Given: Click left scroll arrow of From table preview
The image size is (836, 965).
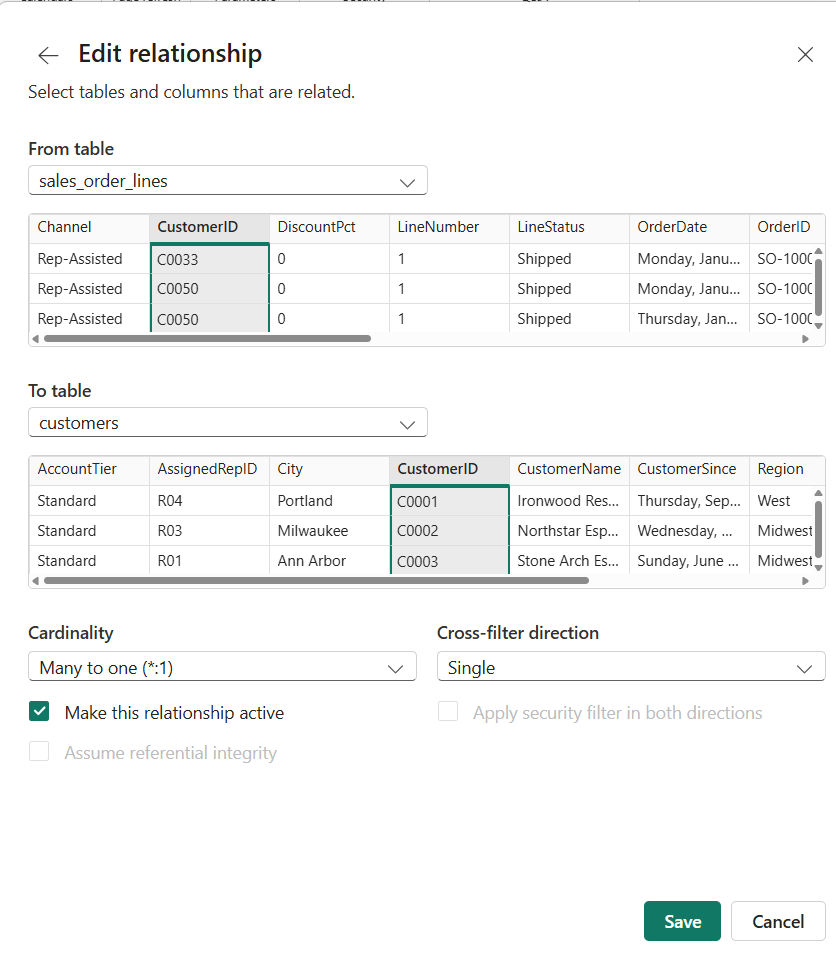Looking at the screenshot, I should 35,338.
